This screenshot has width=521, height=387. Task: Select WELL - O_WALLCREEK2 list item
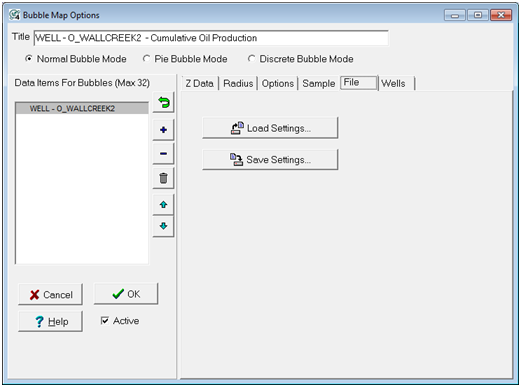[82, 108]
